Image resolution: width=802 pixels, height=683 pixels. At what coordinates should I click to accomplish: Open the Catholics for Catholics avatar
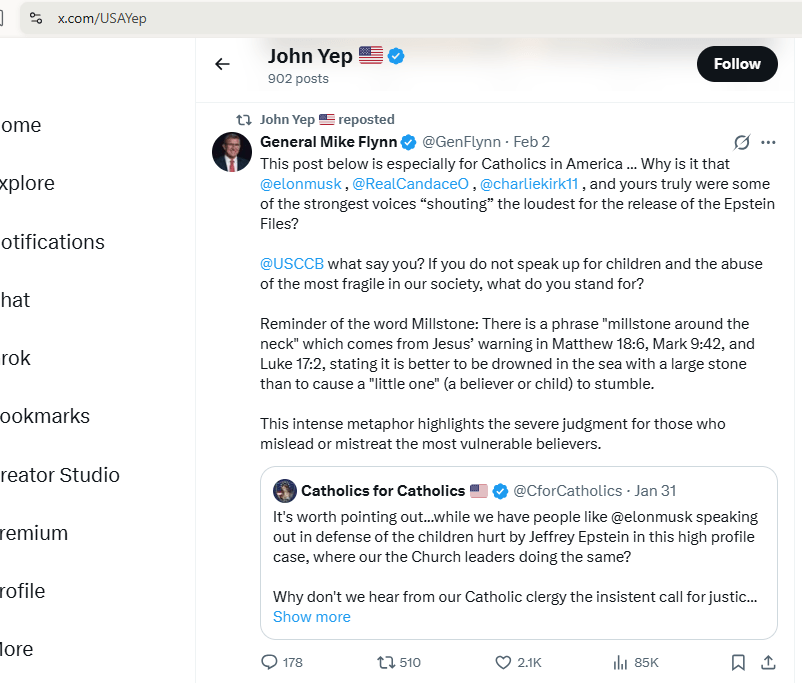pyautogui.click(x=284, y=490)
